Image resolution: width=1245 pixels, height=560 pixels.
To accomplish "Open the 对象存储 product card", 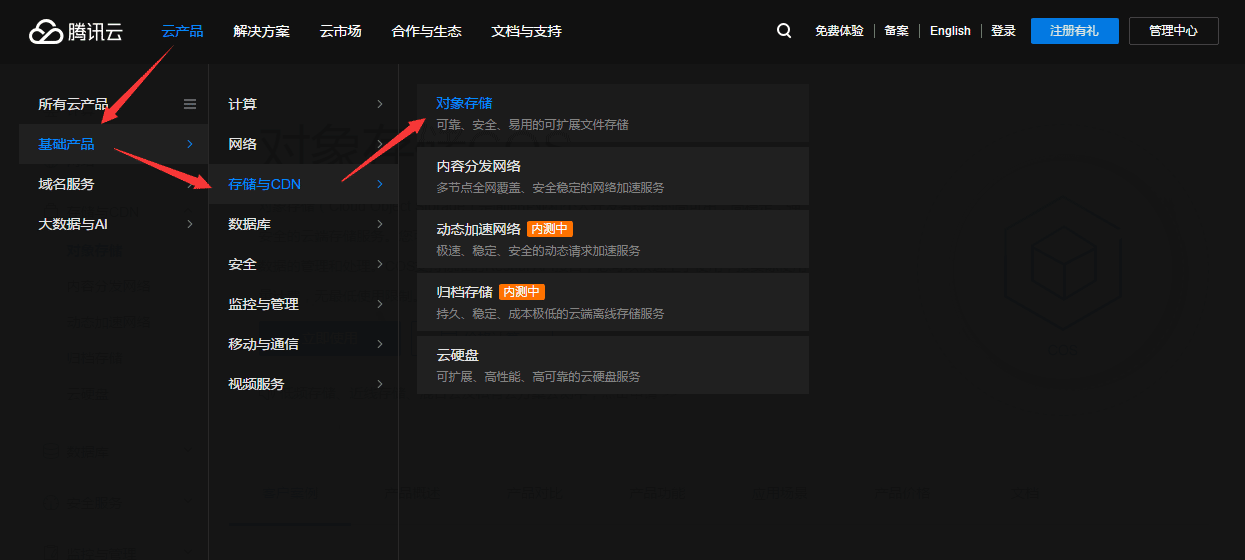I will tap(612, 113).
